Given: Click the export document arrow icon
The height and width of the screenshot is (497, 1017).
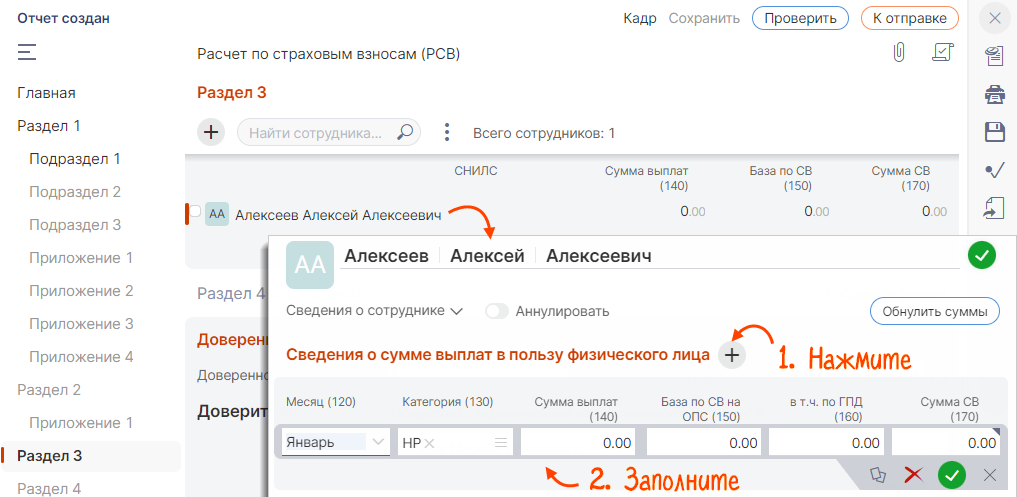Looking at the screenshot, I should [994, 209].
